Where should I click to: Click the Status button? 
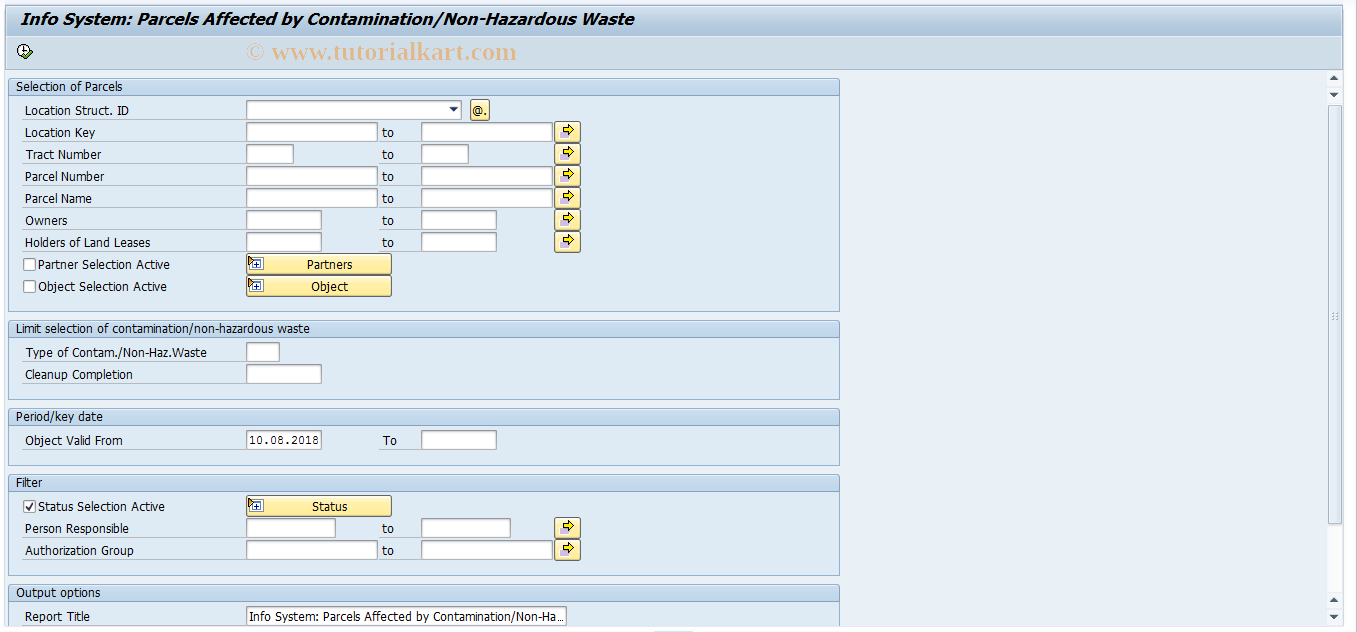point(319,506)
